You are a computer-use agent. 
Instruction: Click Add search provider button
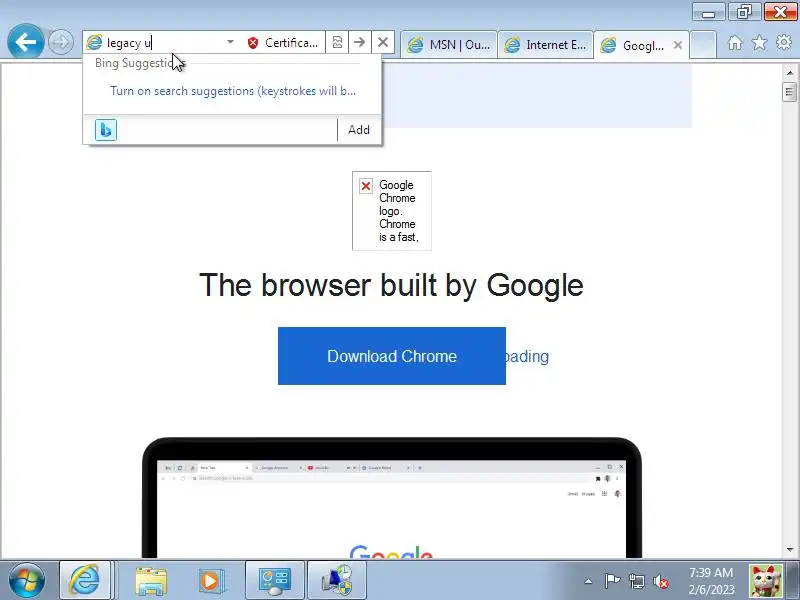[x=359, y=130]
